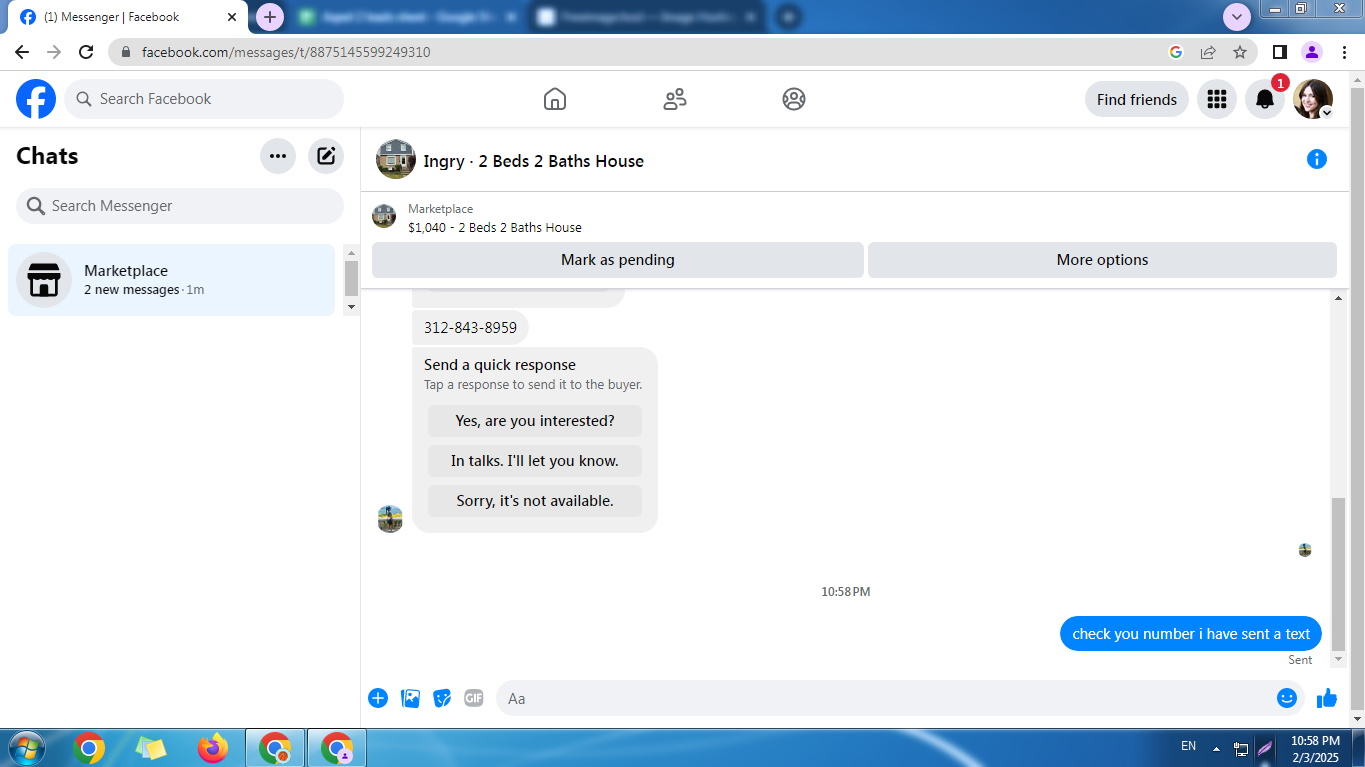Image resolution: width=1365 pixels, height=767 pixels.
Task: Attach a file with the photo icon
Action: point(410,698)
